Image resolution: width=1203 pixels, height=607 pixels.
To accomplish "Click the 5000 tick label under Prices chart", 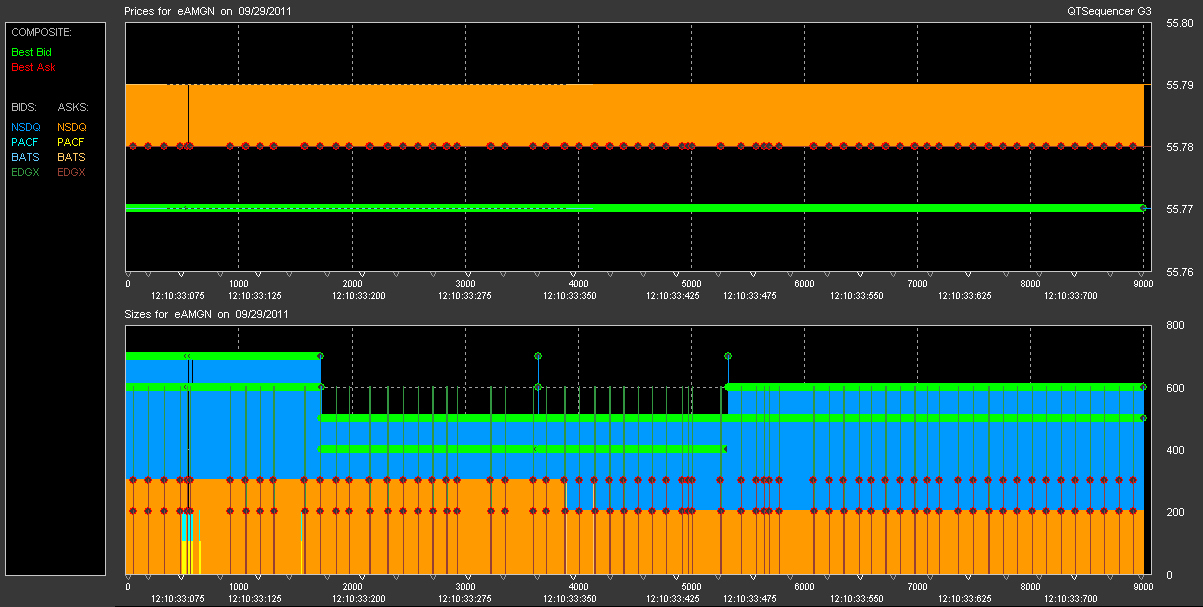I will (690, 284).
